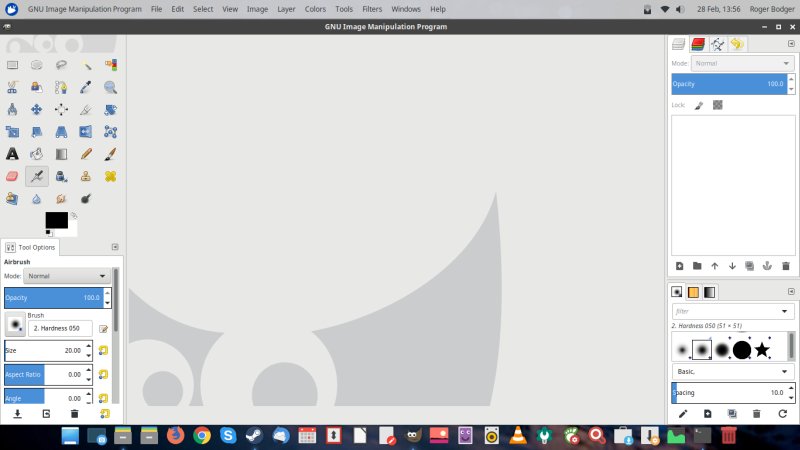Select the Text tool
This screenshot has height=450, width=800.
pyautogui.click(x=12, y=154)
